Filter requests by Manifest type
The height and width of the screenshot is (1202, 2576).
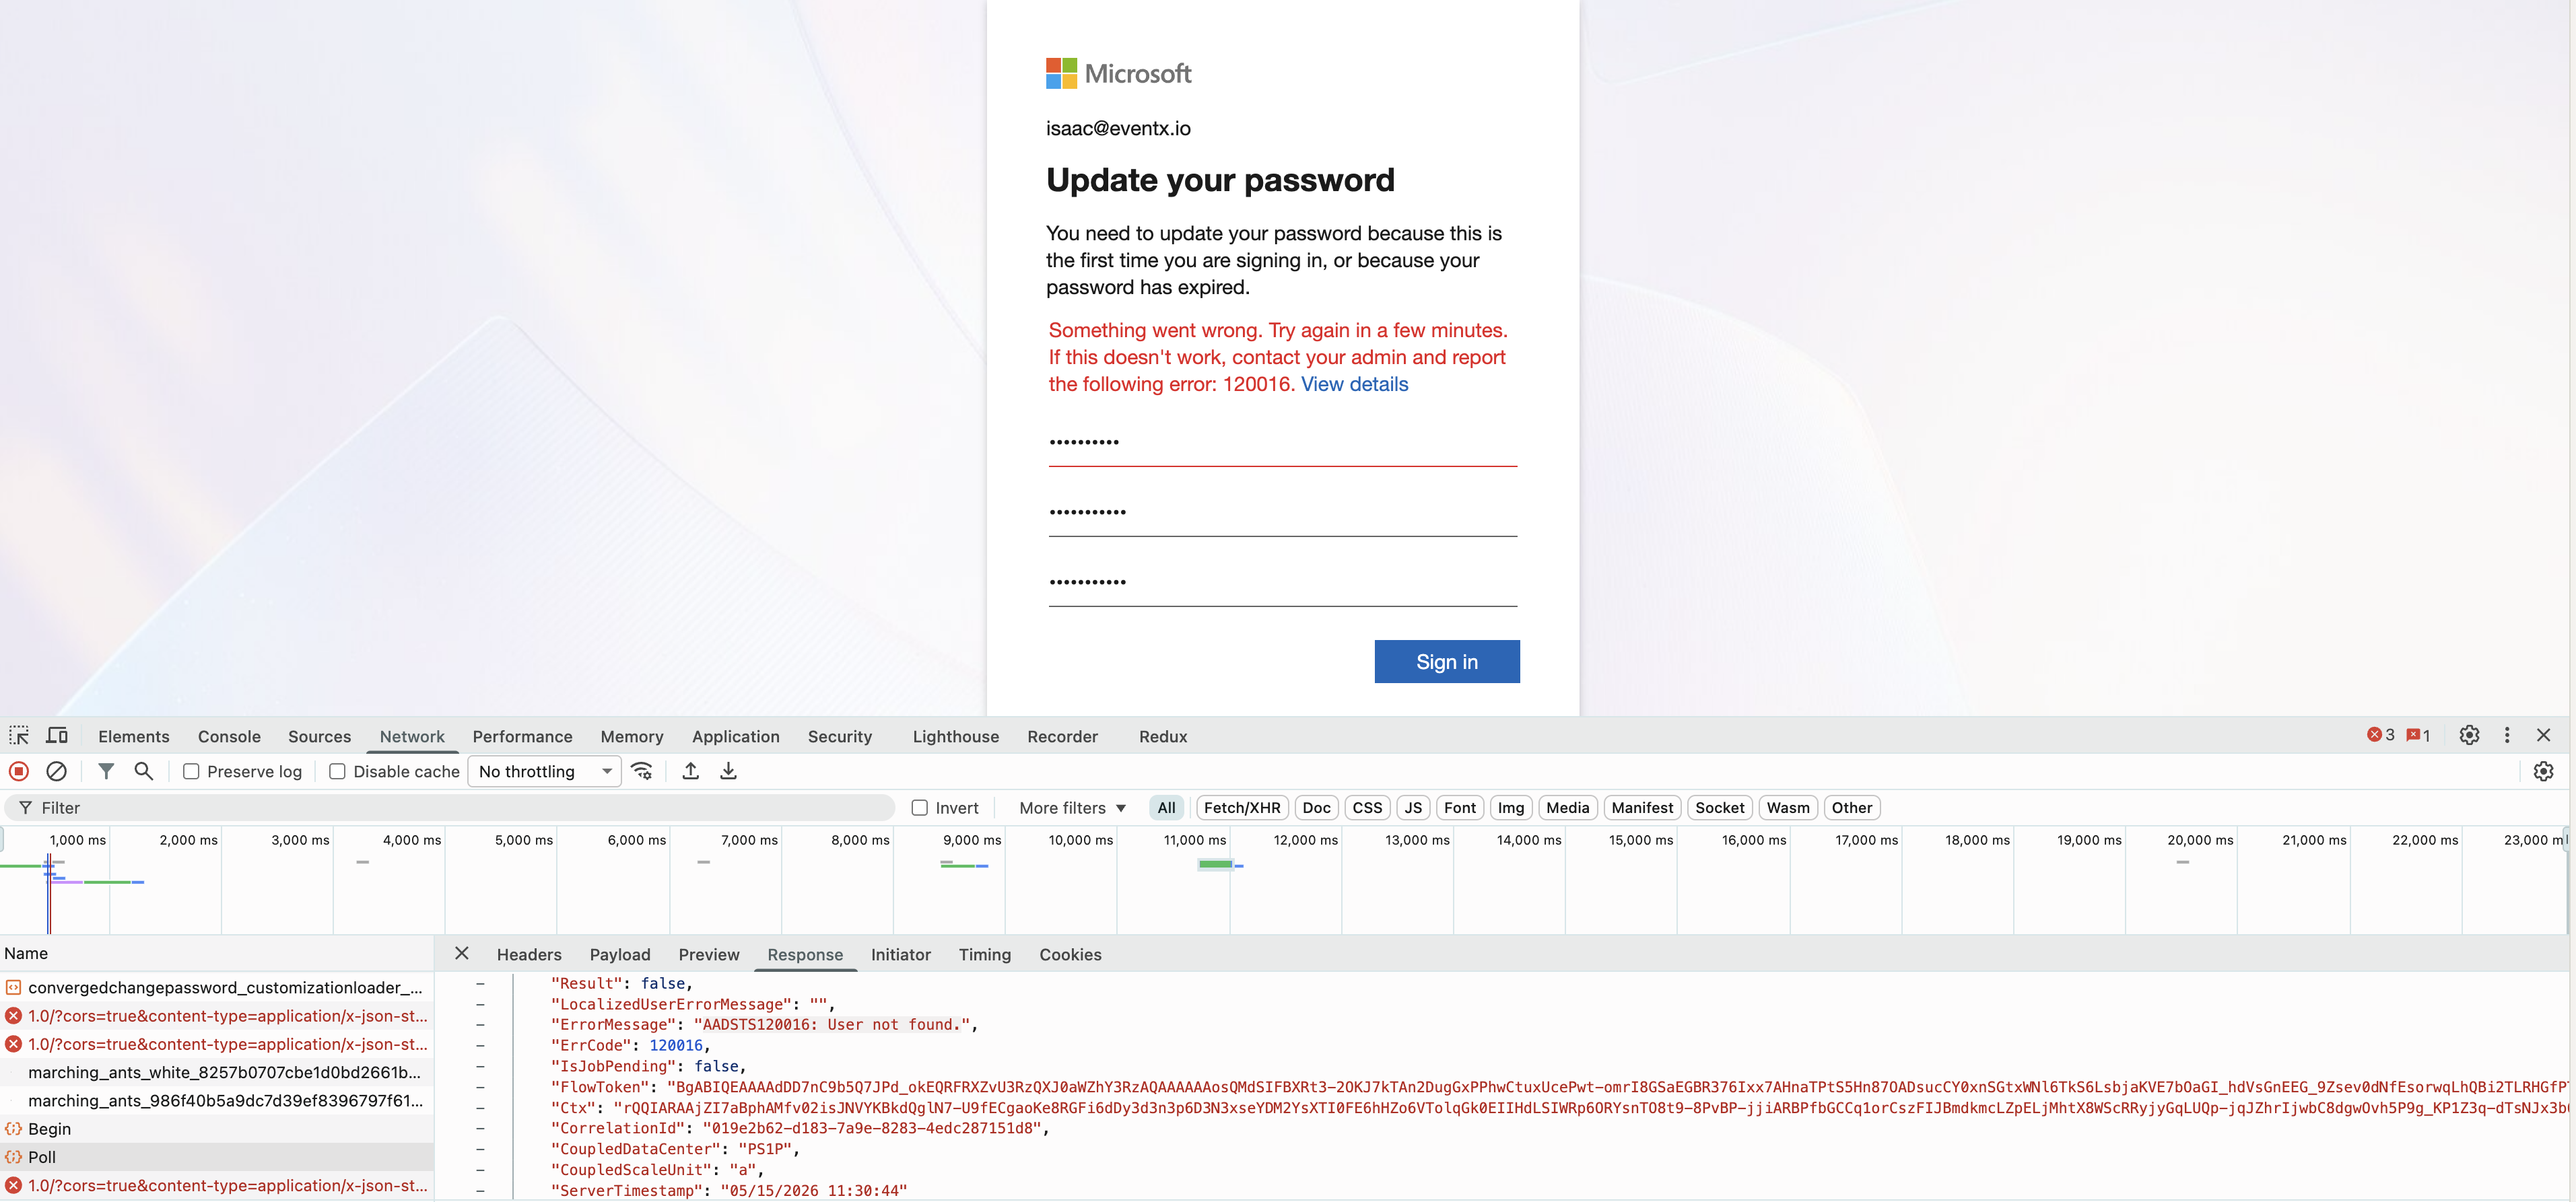1642,808
